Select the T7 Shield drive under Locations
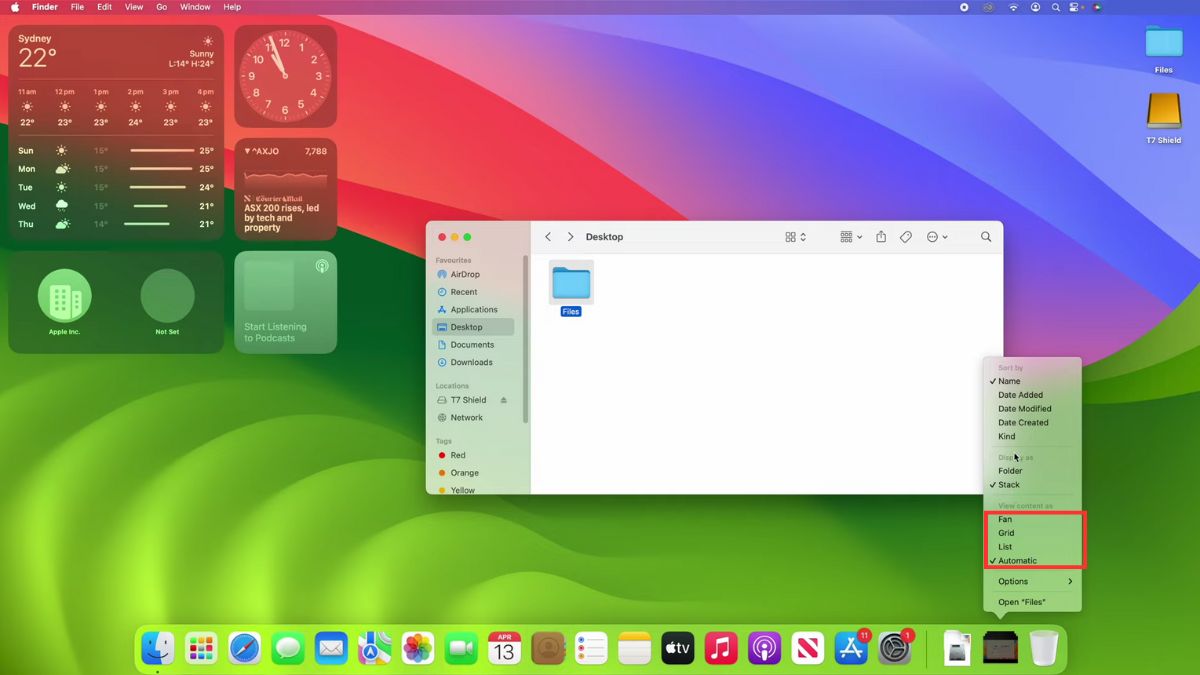The image size is (1200, 675). [468, 399]
